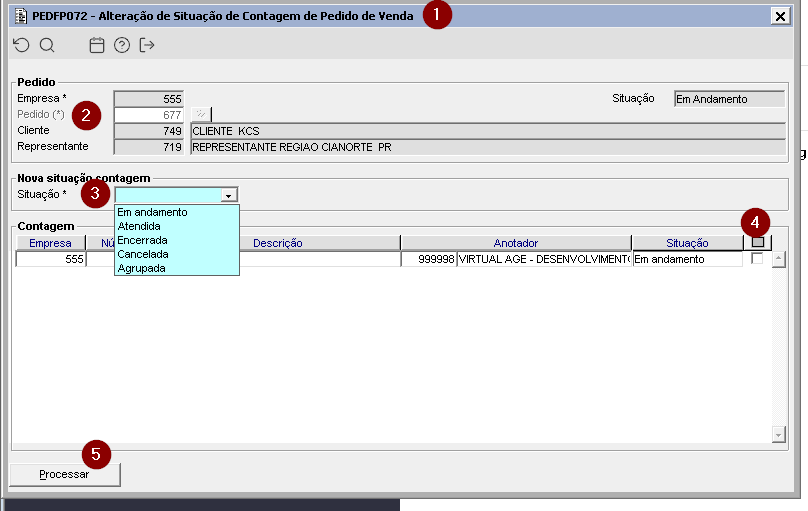Click the VIRTUAL AGE - DESENVOLVIMENTO cell

pos(544,259)
